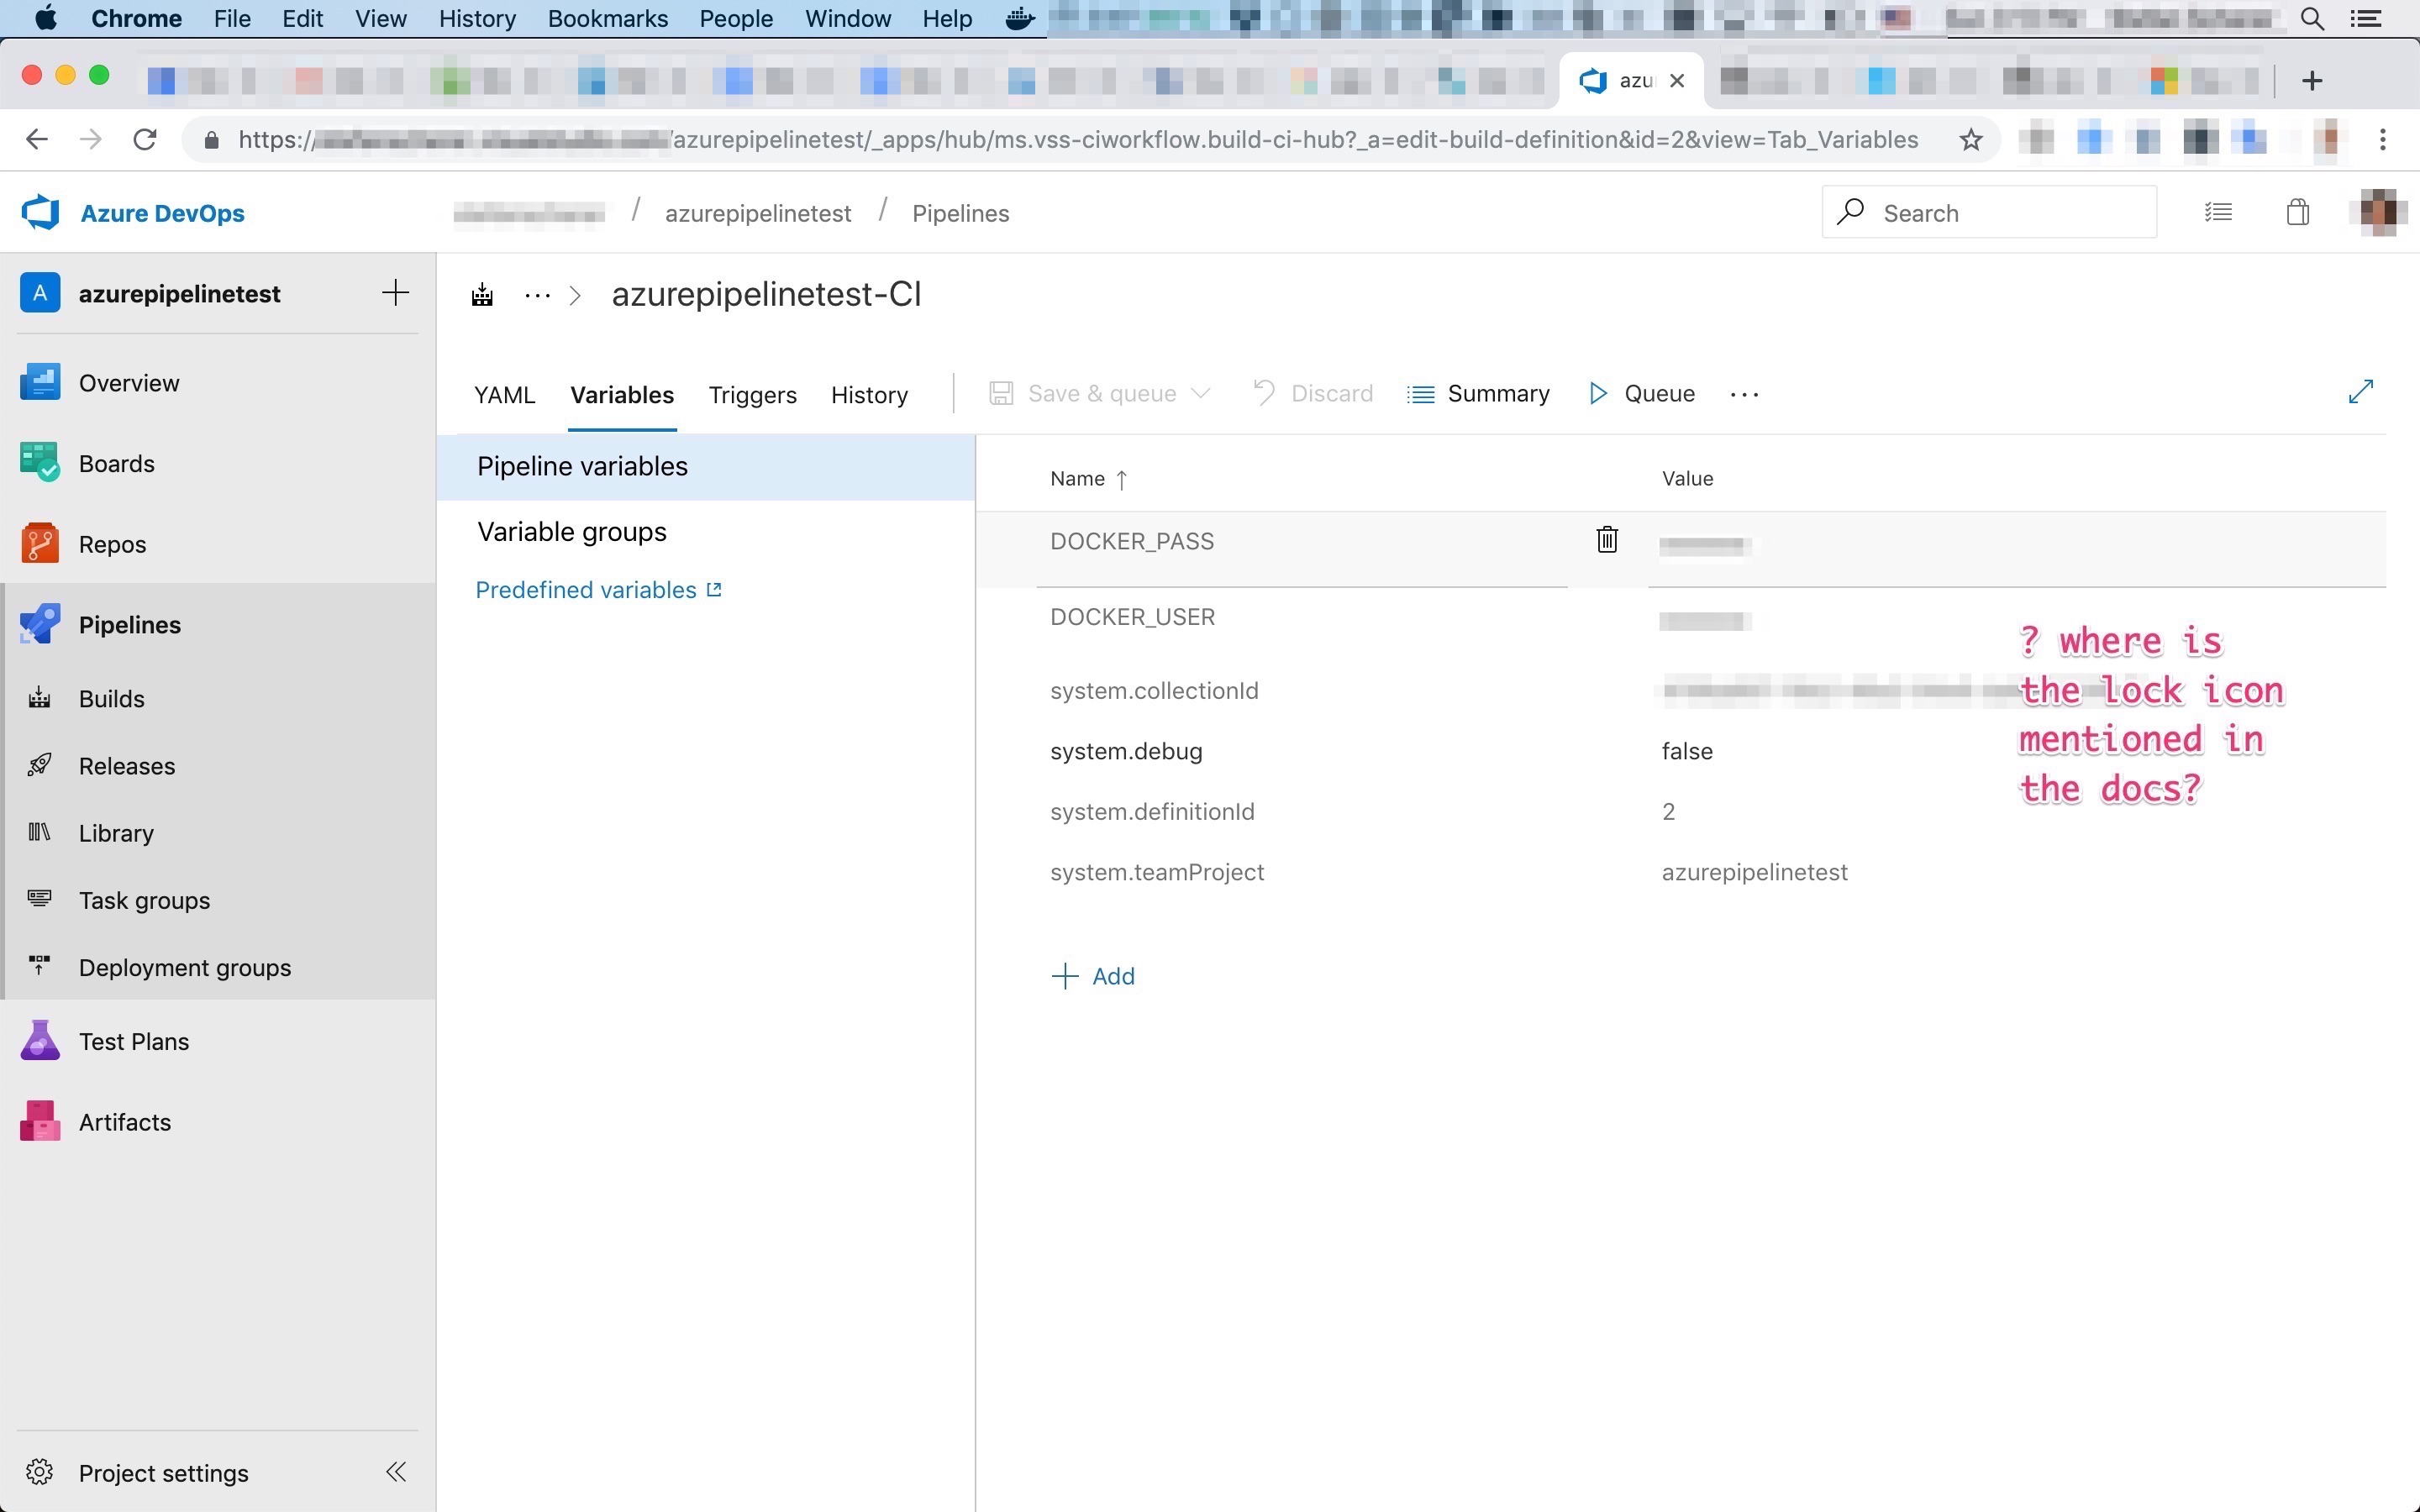Open the Apple menu
The height and width of the screenshot is (1512, 2420).
tap(46, 19)
